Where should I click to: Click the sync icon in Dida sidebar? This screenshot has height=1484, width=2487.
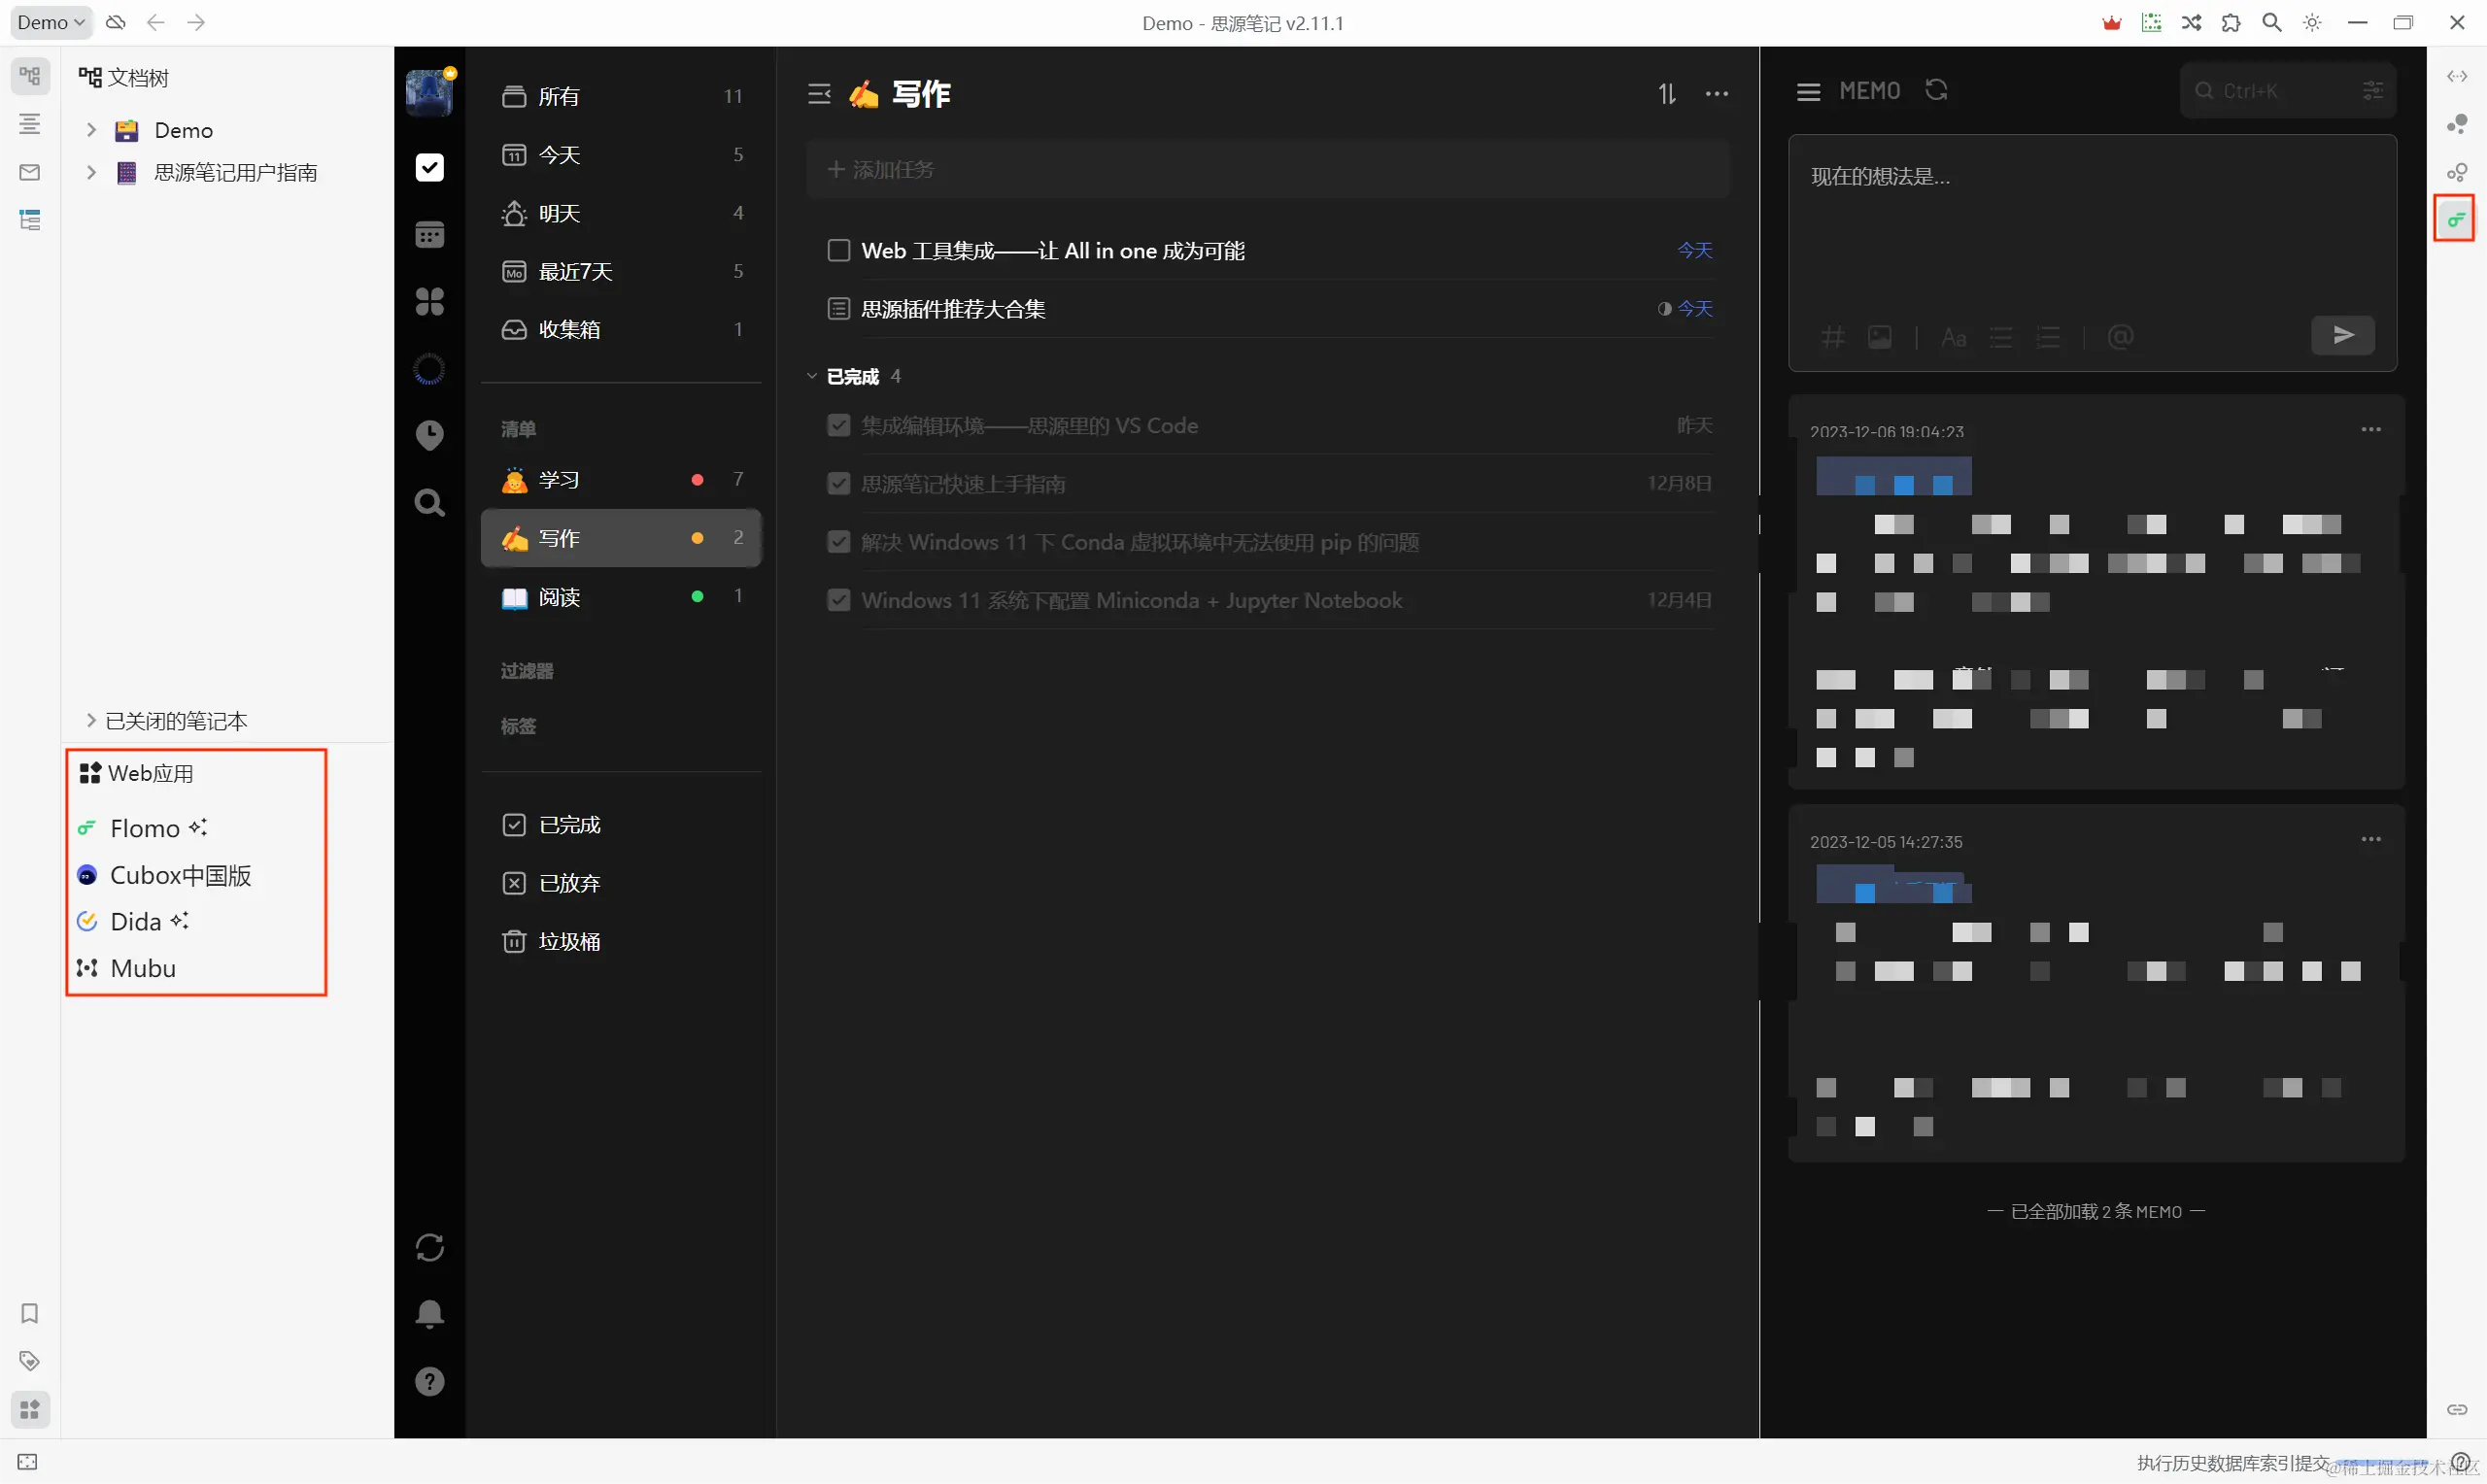(x=430, y=1247)
